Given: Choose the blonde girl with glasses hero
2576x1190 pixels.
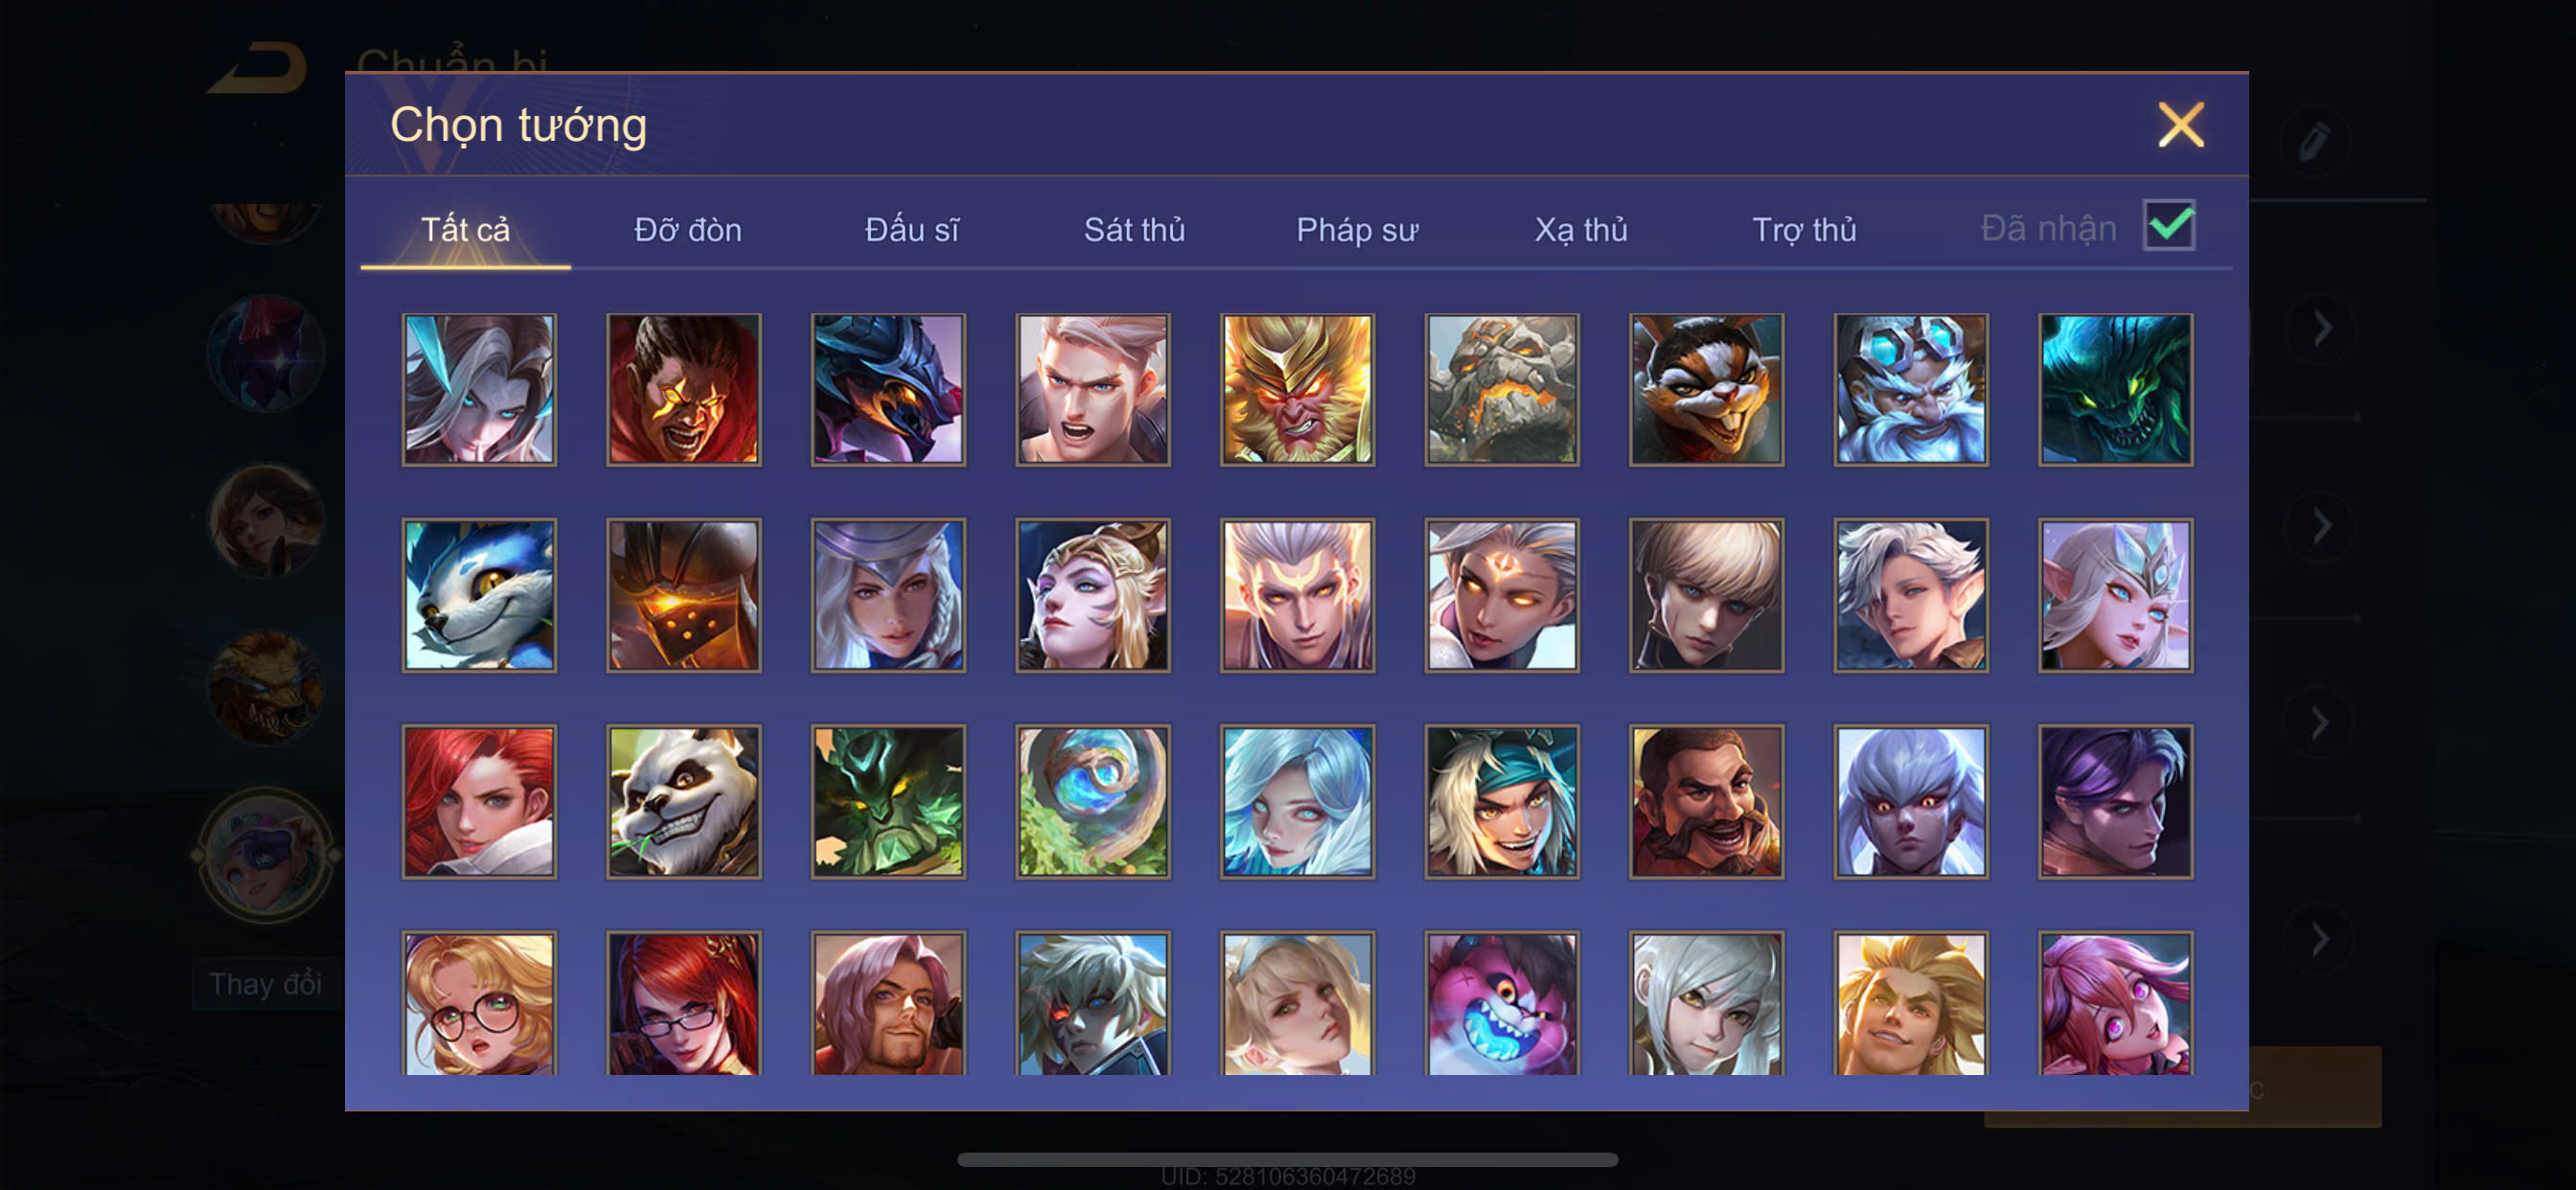Looking at the screenshot, I should (x=480, y=1003).
